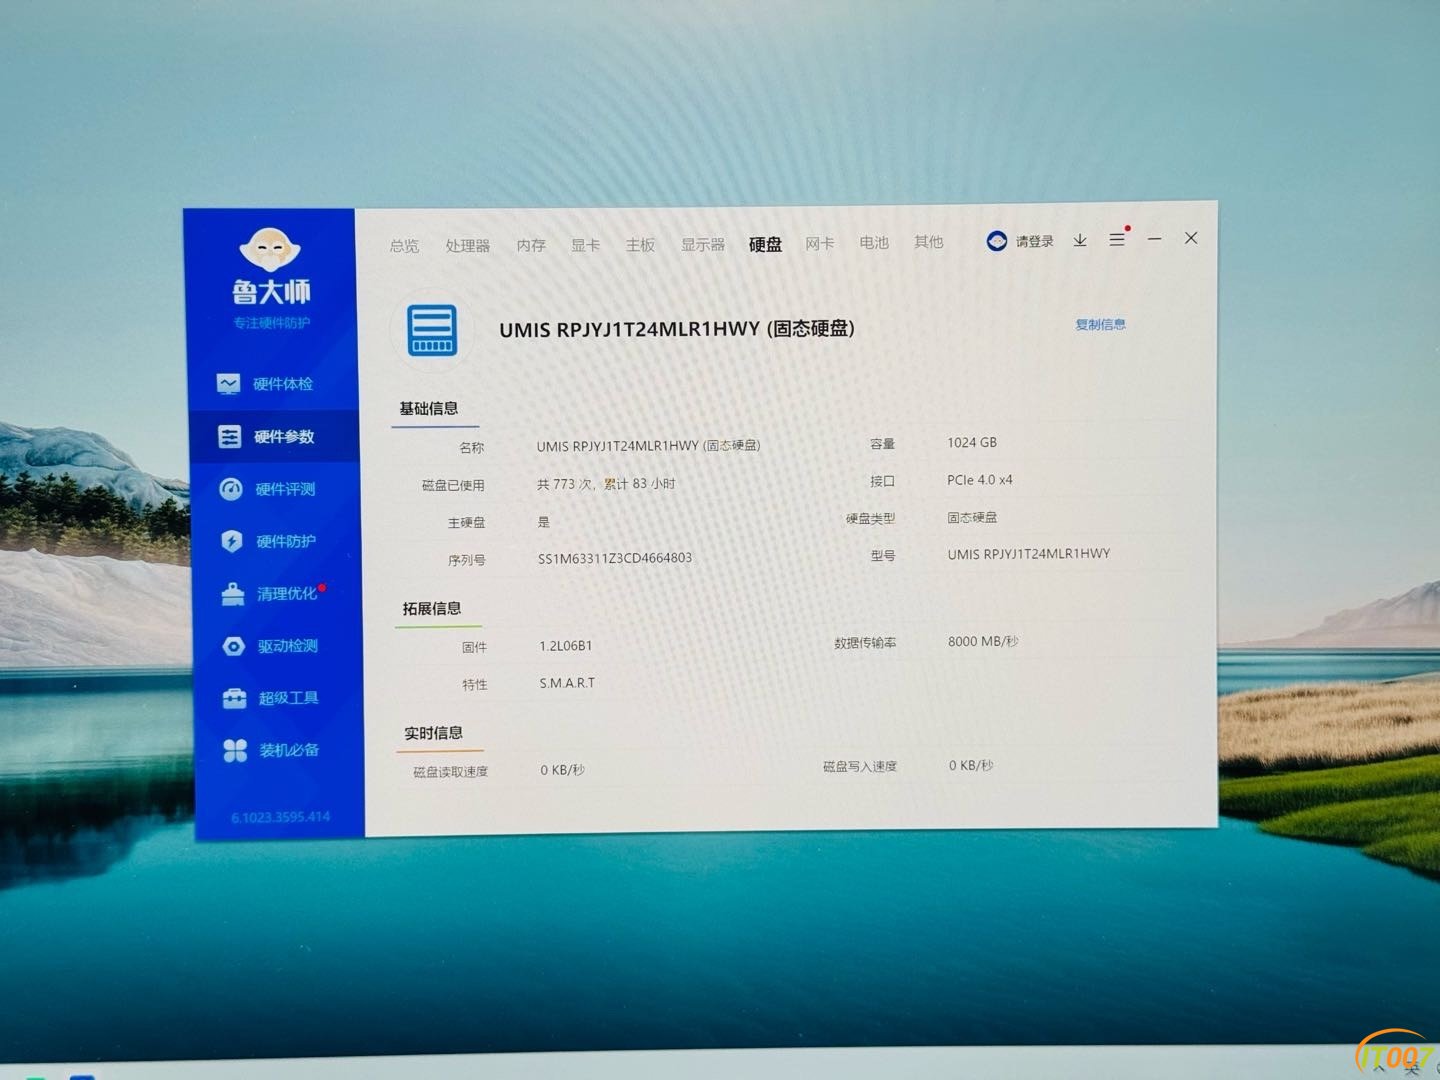
Task: Click the 请登录 login link
Action: (1035, 241)
